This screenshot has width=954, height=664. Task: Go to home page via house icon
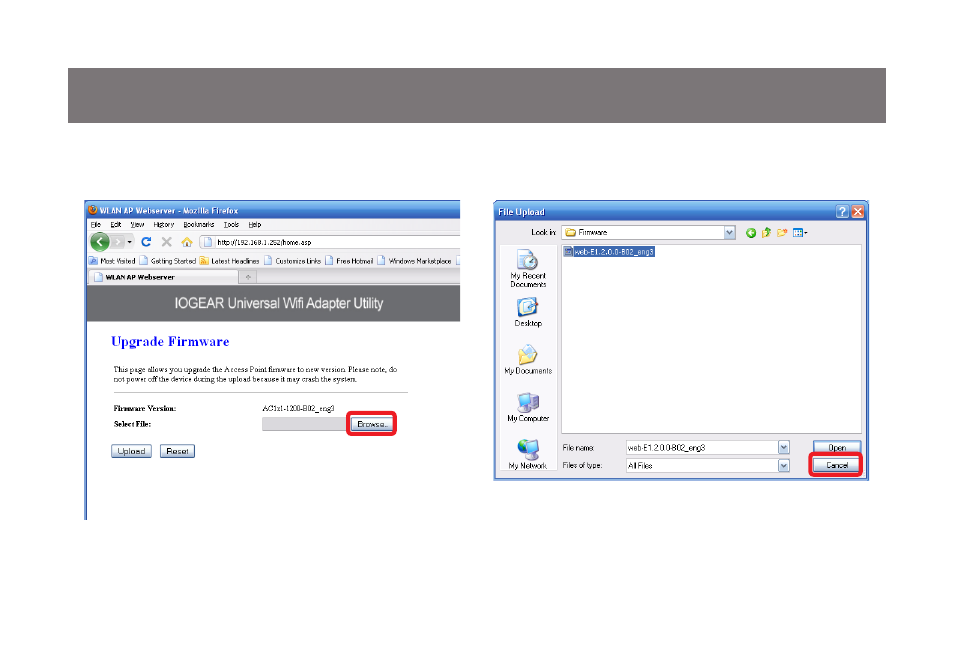point(187,242)
